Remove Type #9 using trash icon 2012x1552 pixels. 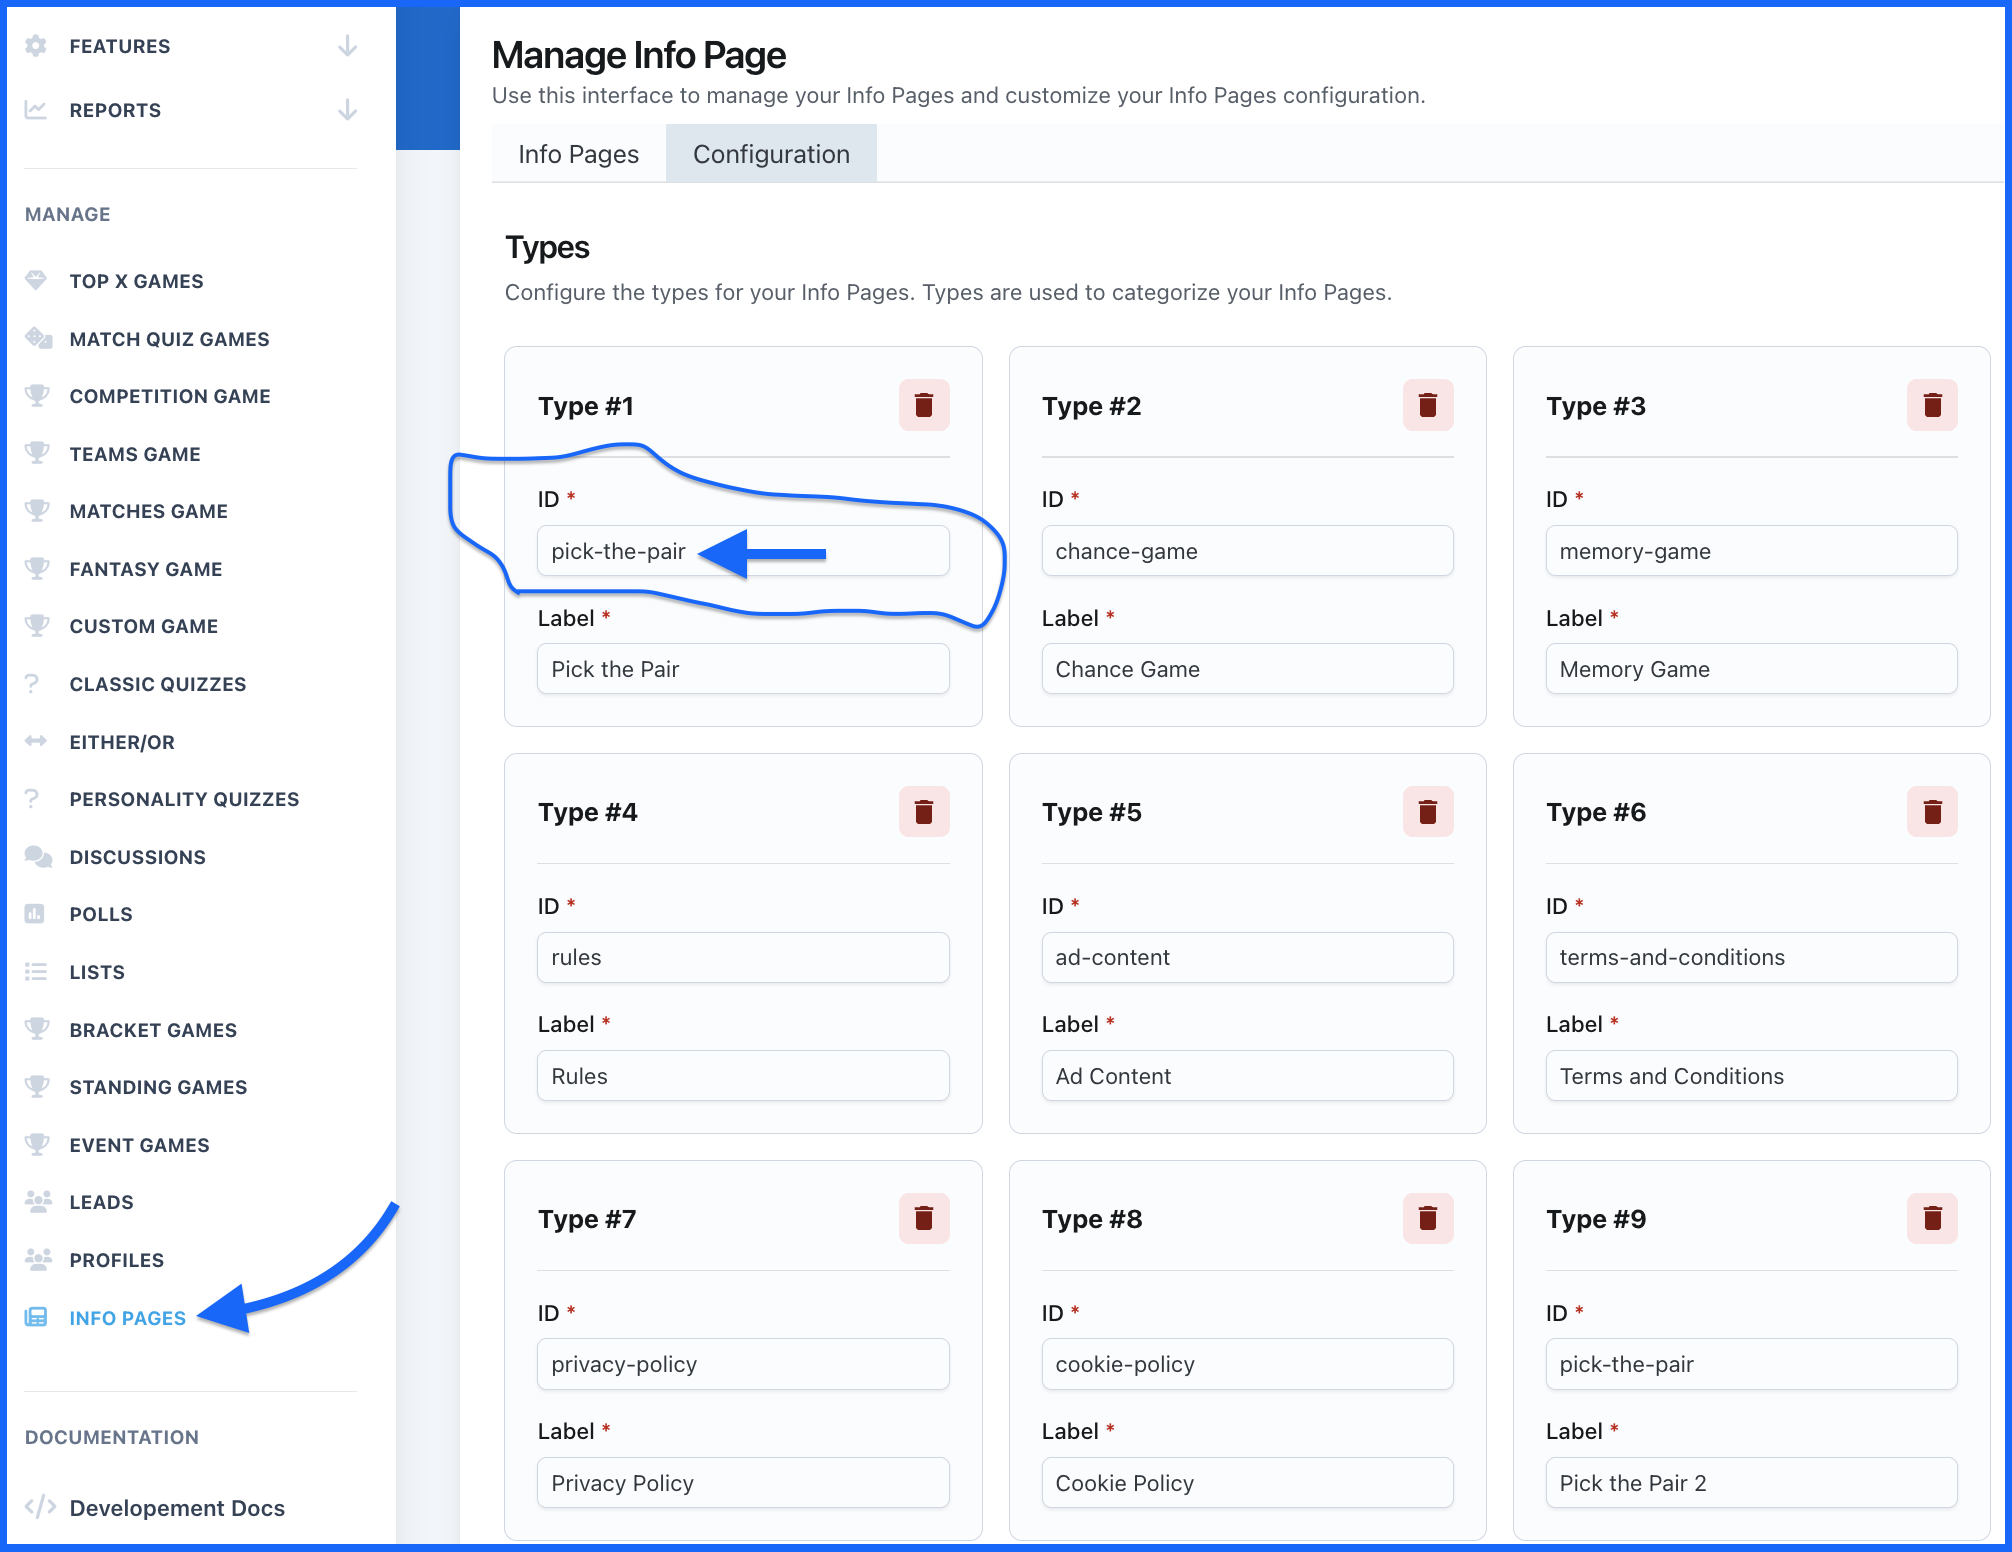[1931, 1218]
